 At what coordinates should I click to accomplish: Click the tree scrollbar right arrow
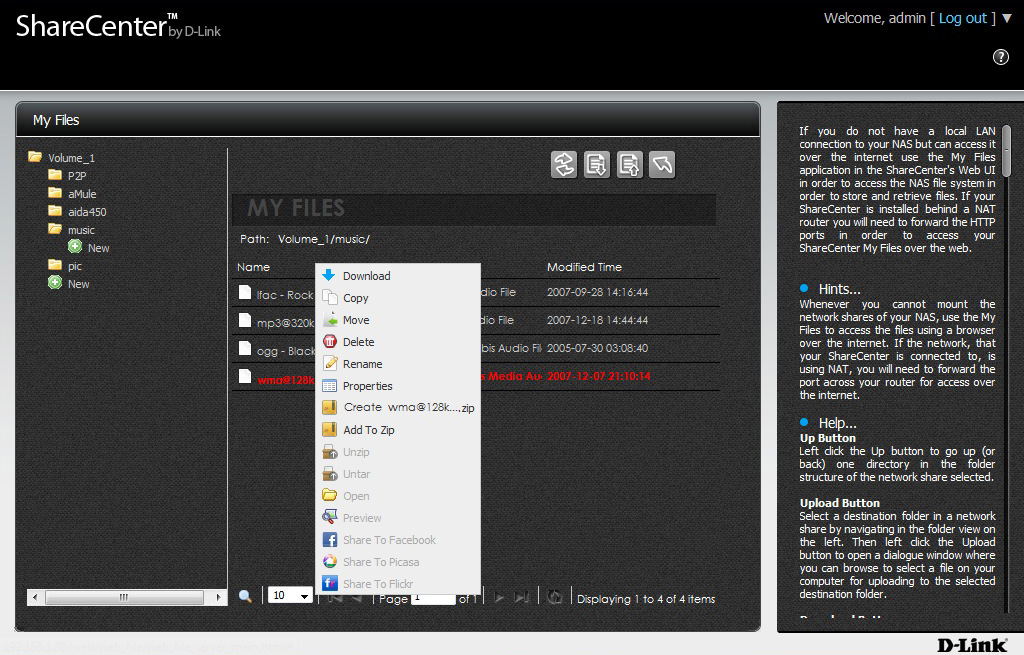pos(218,597)
